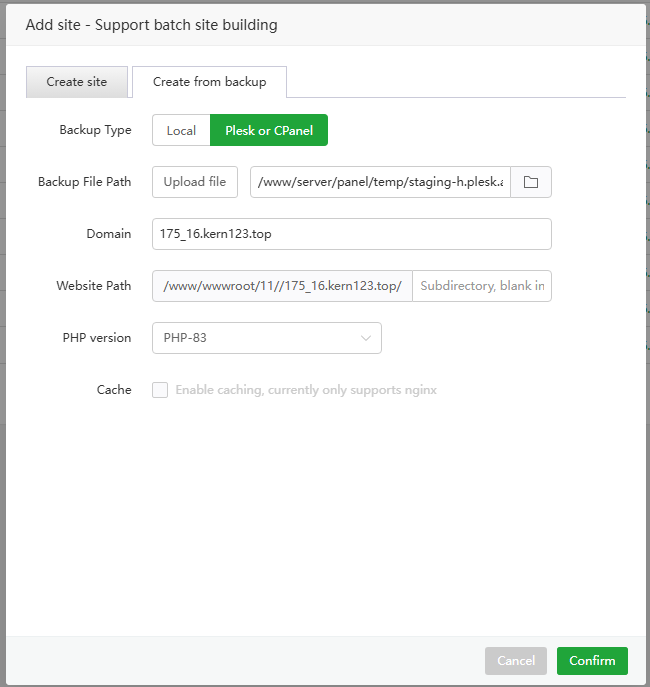Click the Subdirectory input box
This screenshot has height=687, width=650.
click(x=481, y=286)
